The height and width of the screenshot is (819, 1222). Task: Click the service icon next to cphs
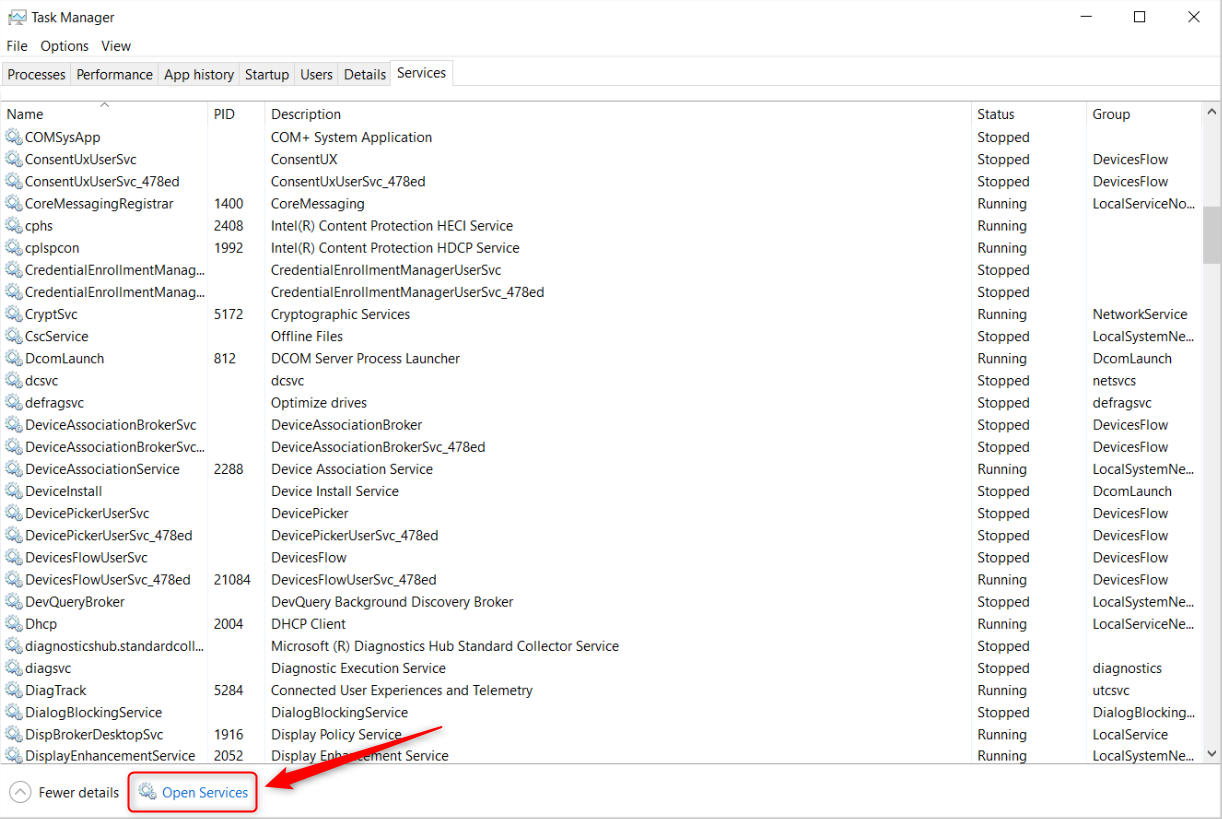pos(14,225)
